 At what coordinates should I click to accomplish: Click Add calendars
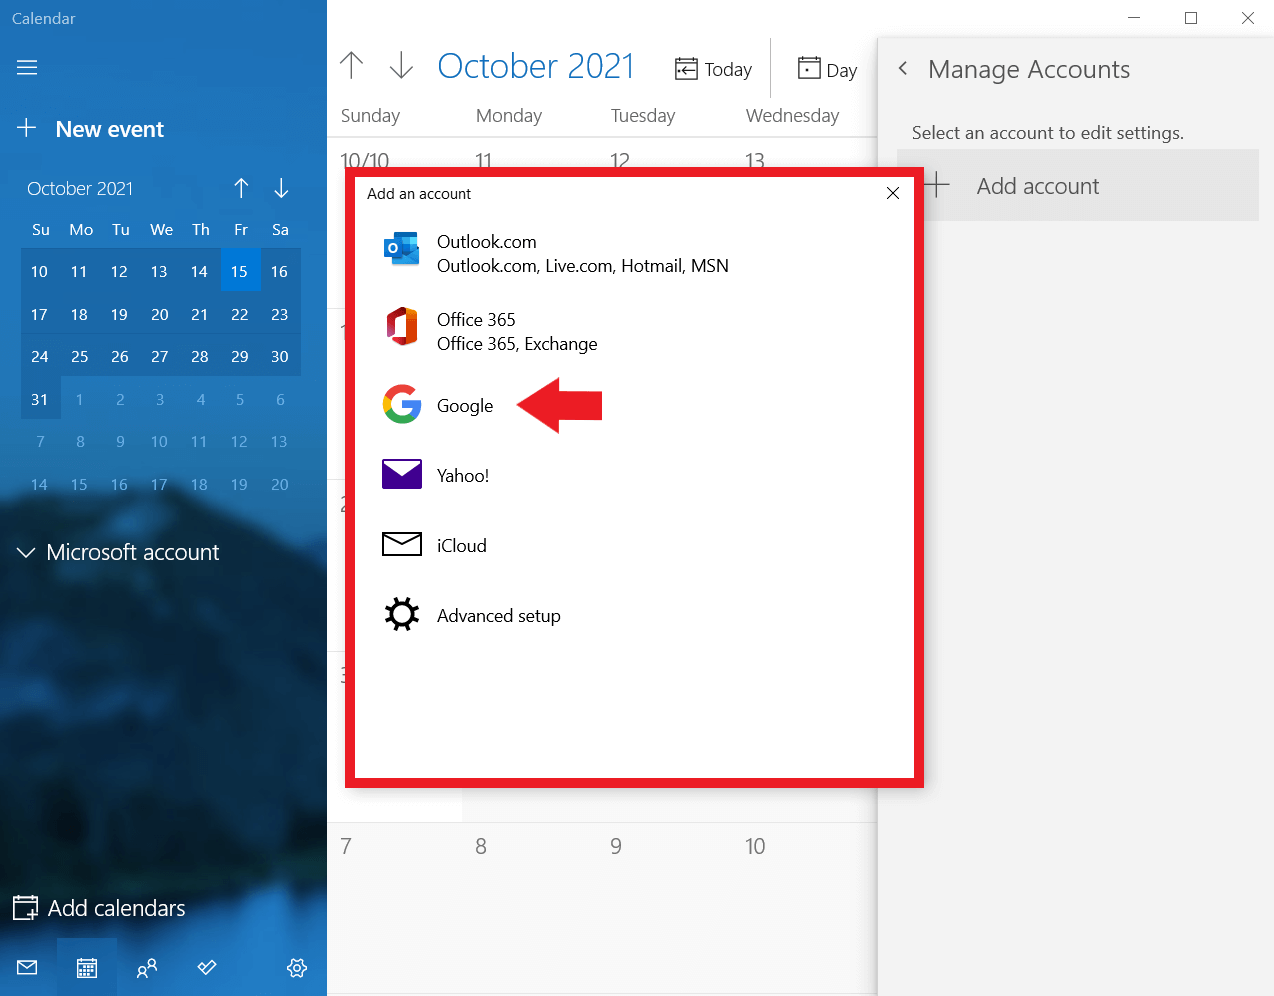coord(100,908)
